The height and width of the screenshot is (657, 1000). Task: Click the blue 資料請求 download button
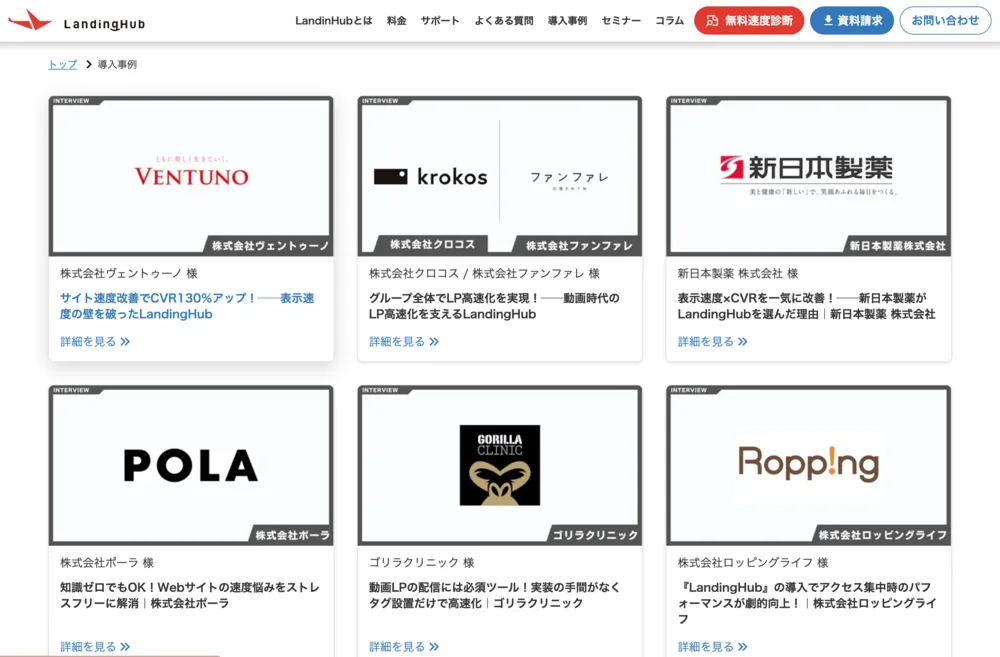click(852, 20)
